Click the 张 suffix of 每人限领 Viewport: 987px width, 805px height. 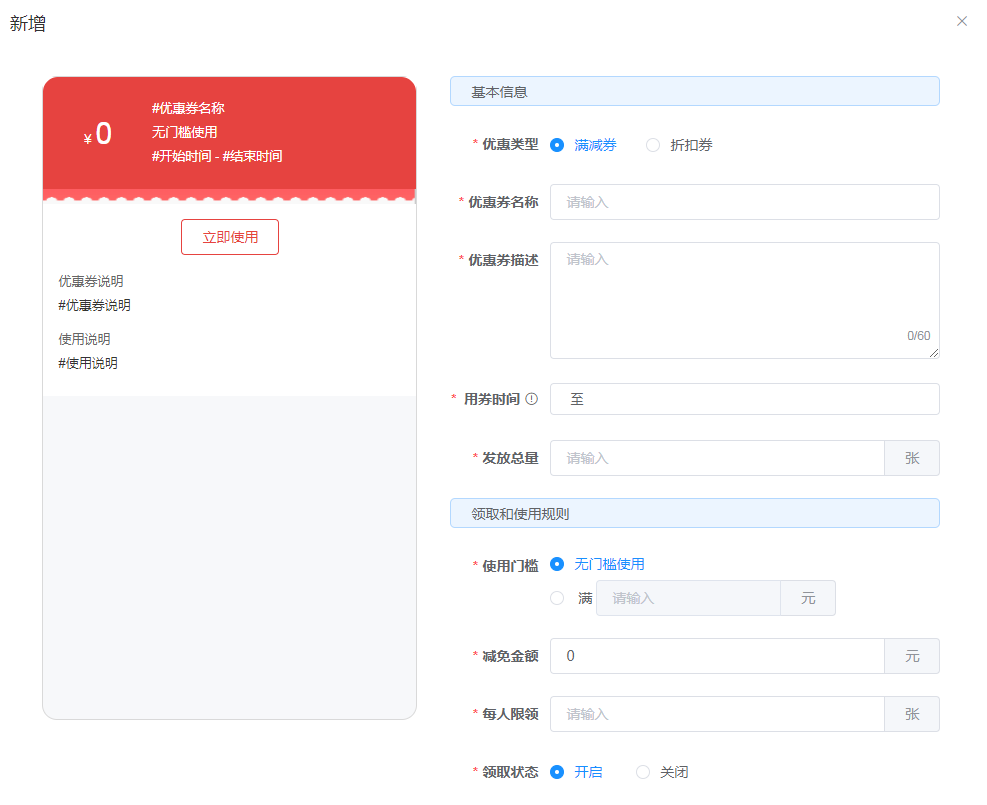click(x=912, y=714)
